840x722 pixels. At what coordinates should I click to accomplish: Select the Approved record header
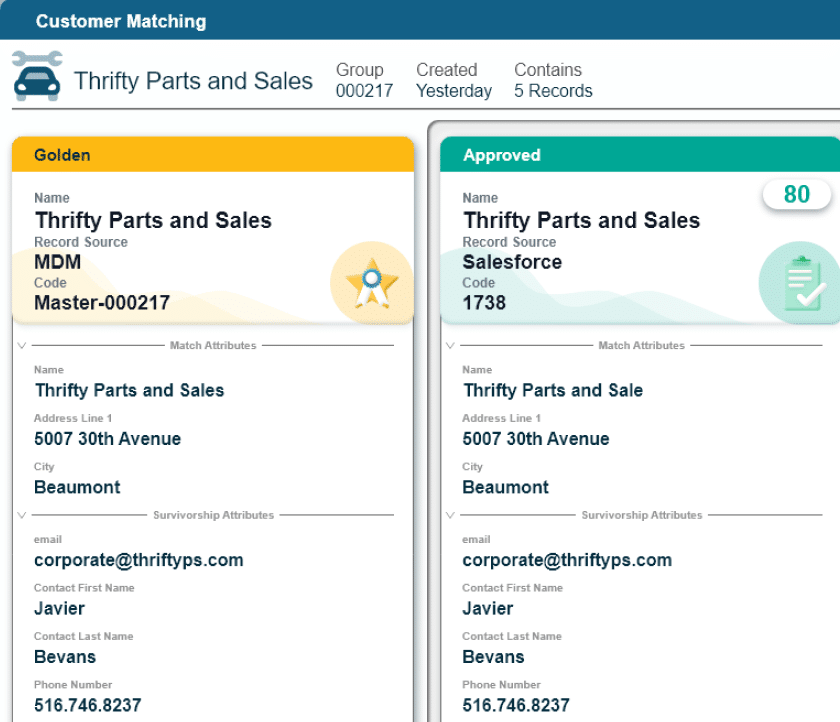click(x=640, y=155)
